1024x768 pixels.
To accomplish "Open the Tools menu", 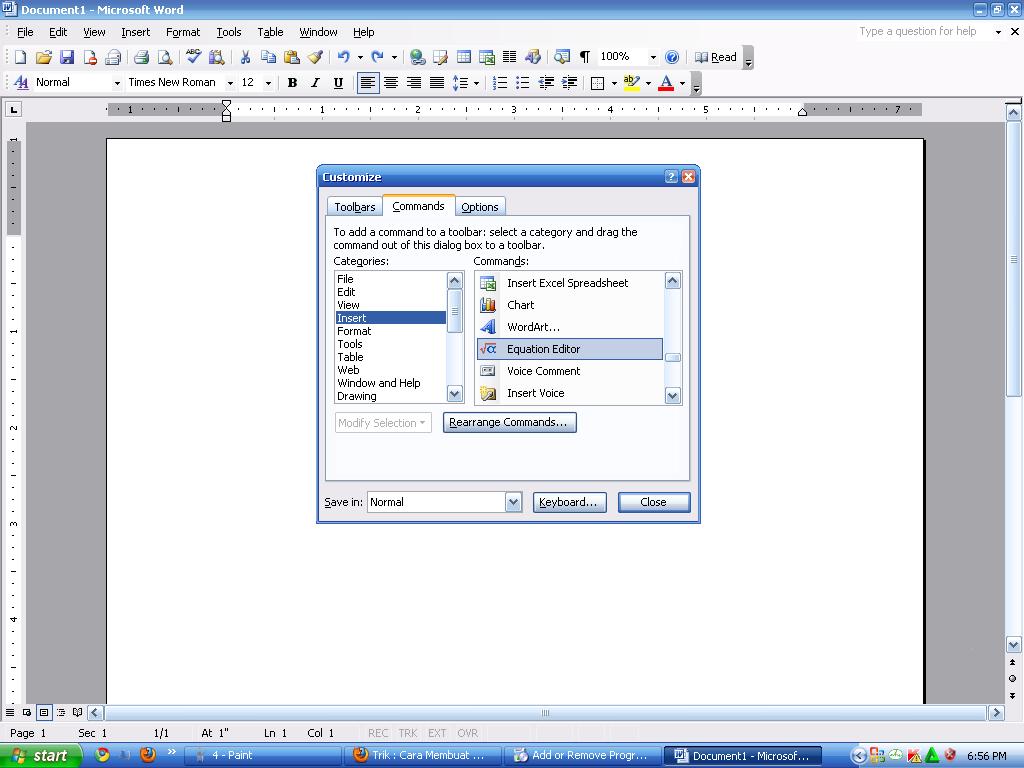I will tap(229, 32).
